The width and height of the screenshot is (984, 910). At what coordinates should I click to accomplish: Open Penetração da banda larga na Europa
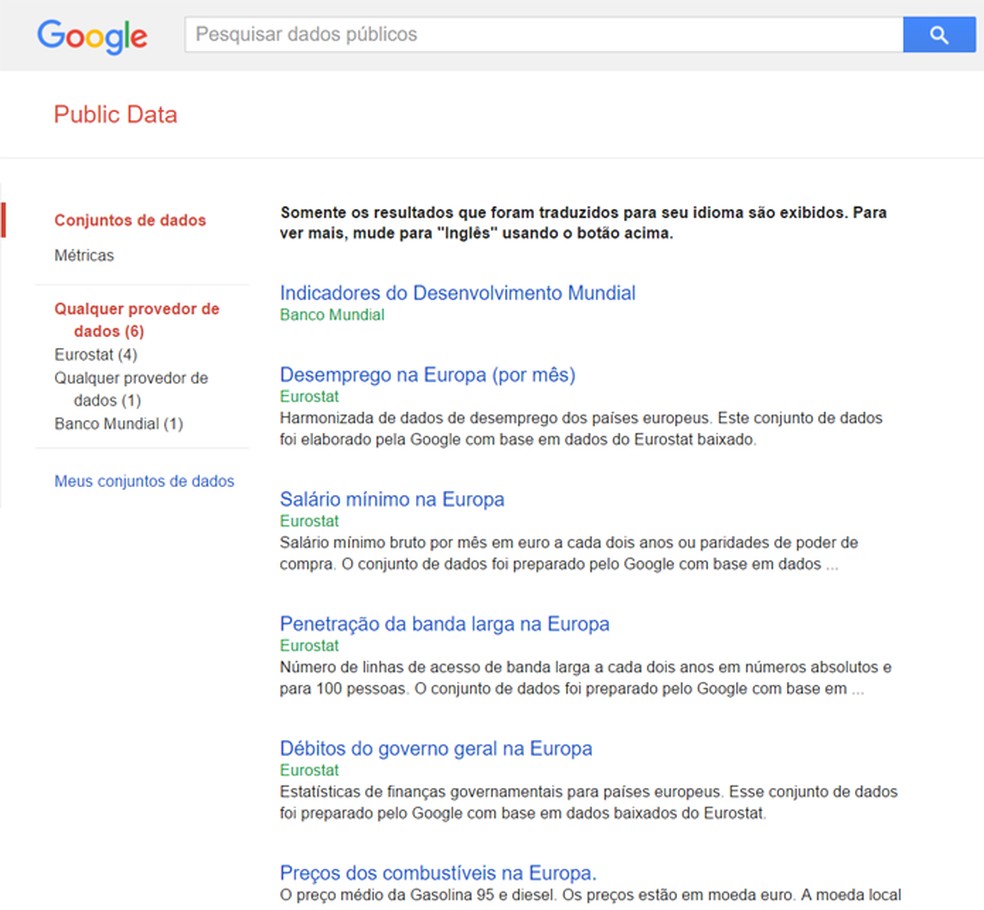[x=444, y=624]
